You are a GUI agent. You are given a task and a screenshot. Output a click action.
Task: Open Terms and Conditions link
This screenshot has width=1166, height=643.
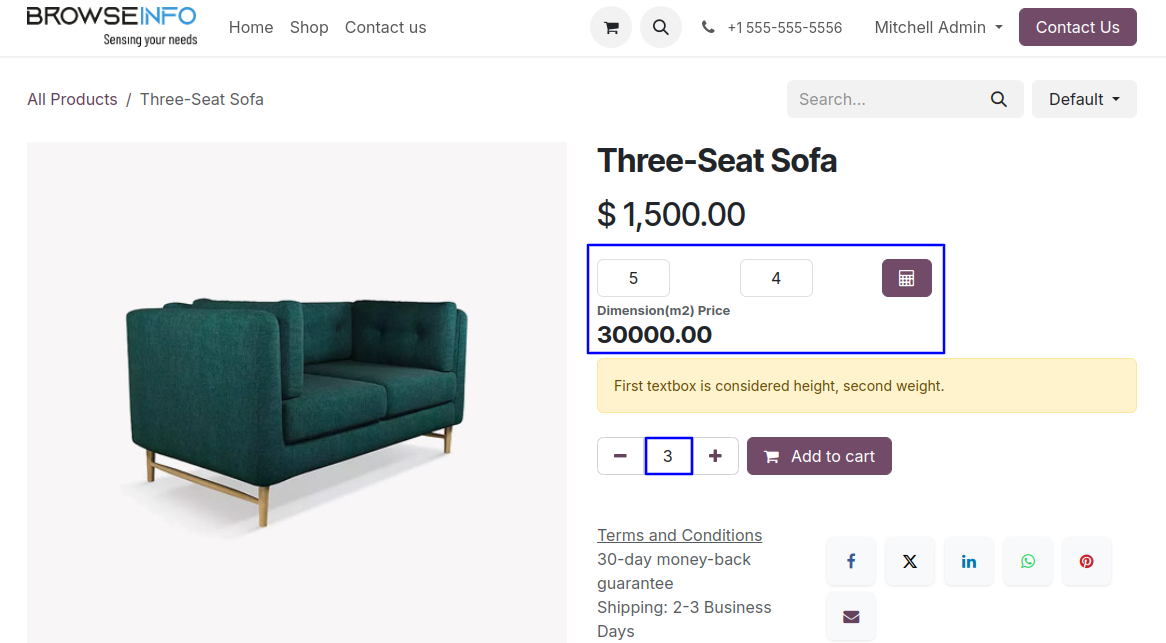click(679, 535)
